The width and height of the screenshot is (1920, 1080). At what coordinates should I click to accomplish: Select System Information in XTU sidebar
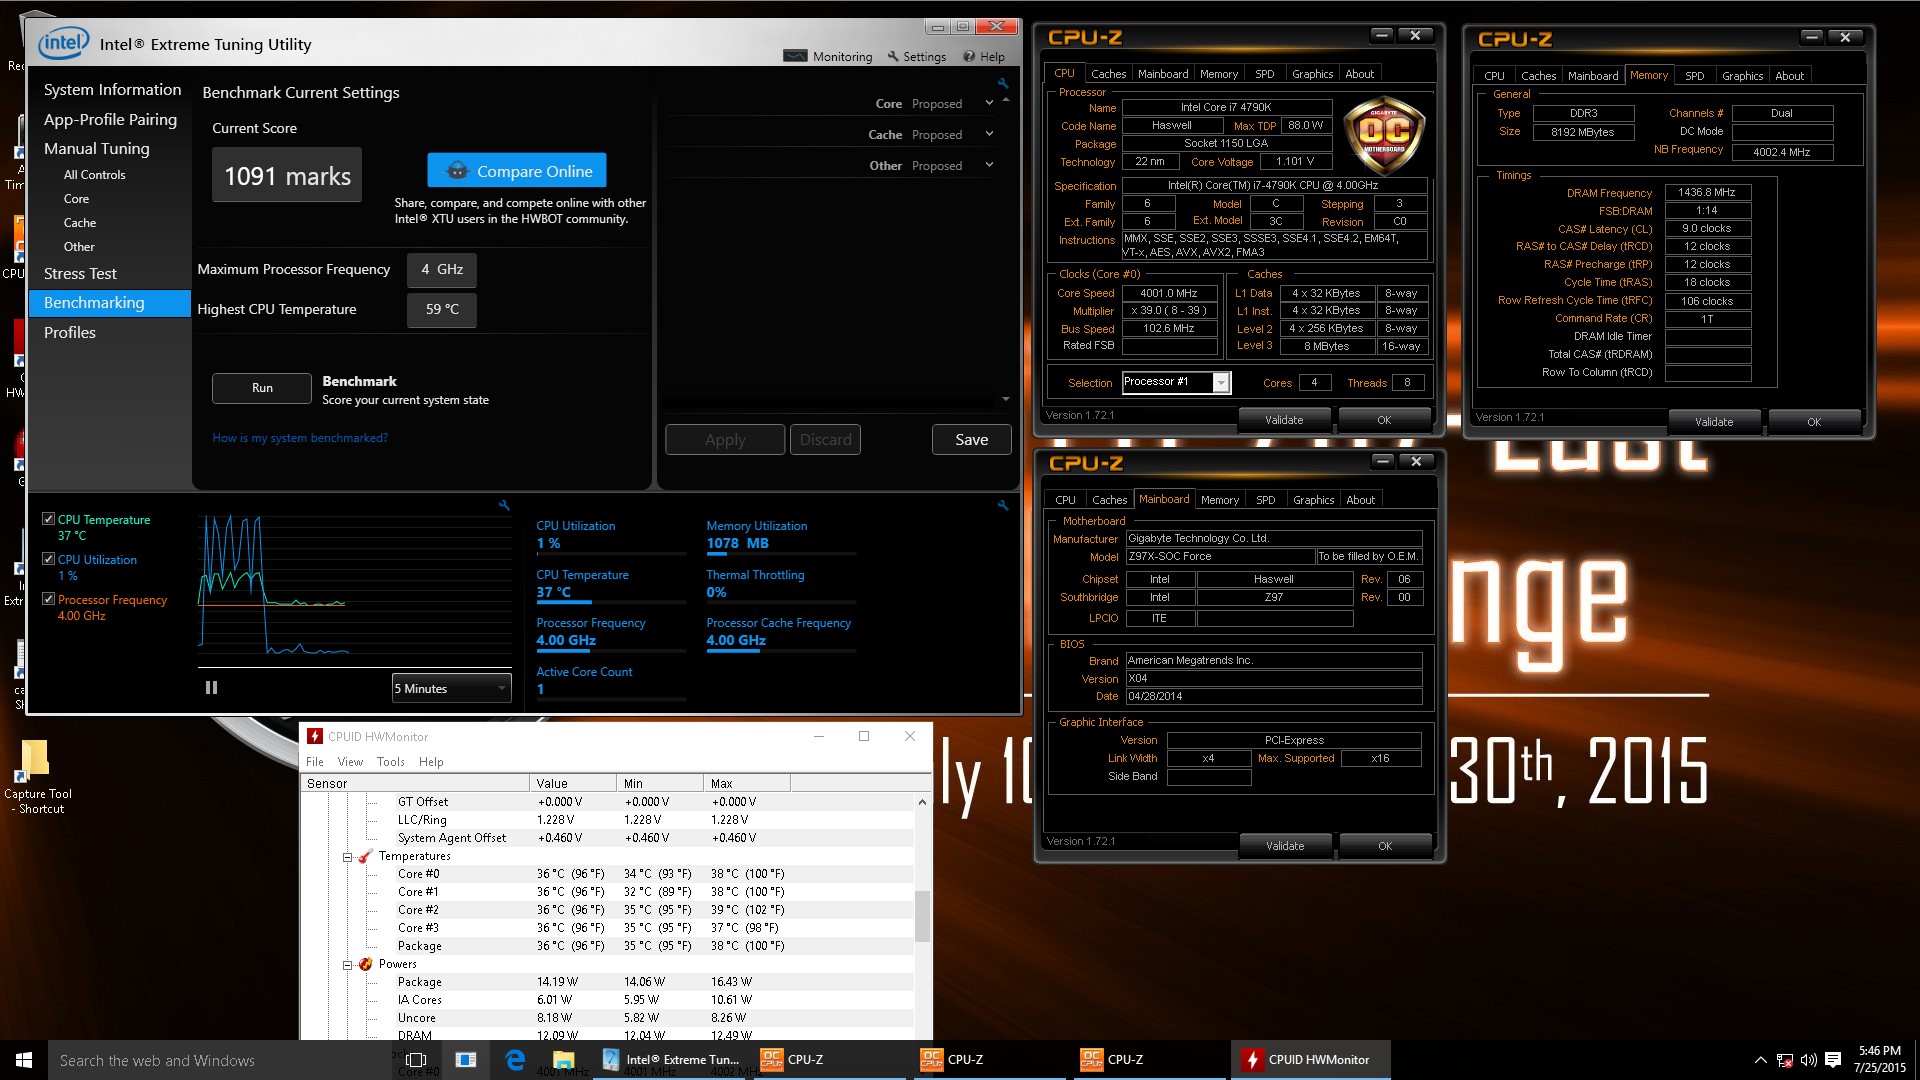[112, 89]
